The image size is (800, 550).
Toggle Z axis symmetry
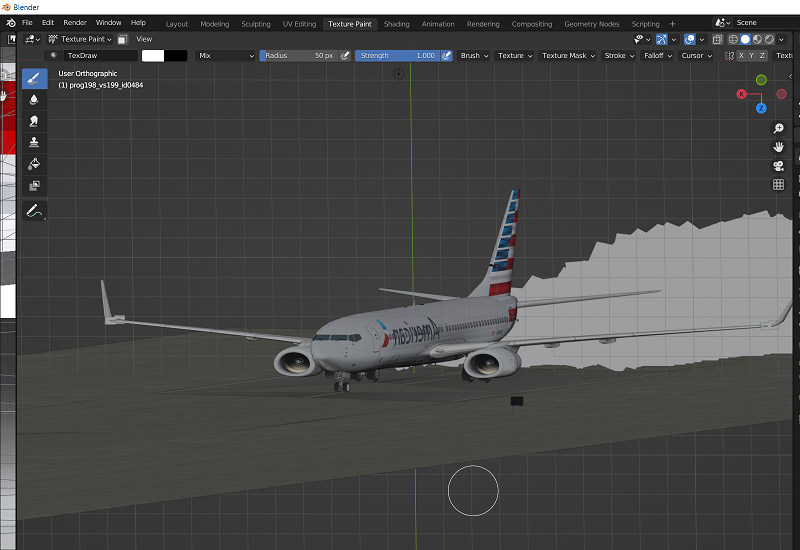coord(762,56)
